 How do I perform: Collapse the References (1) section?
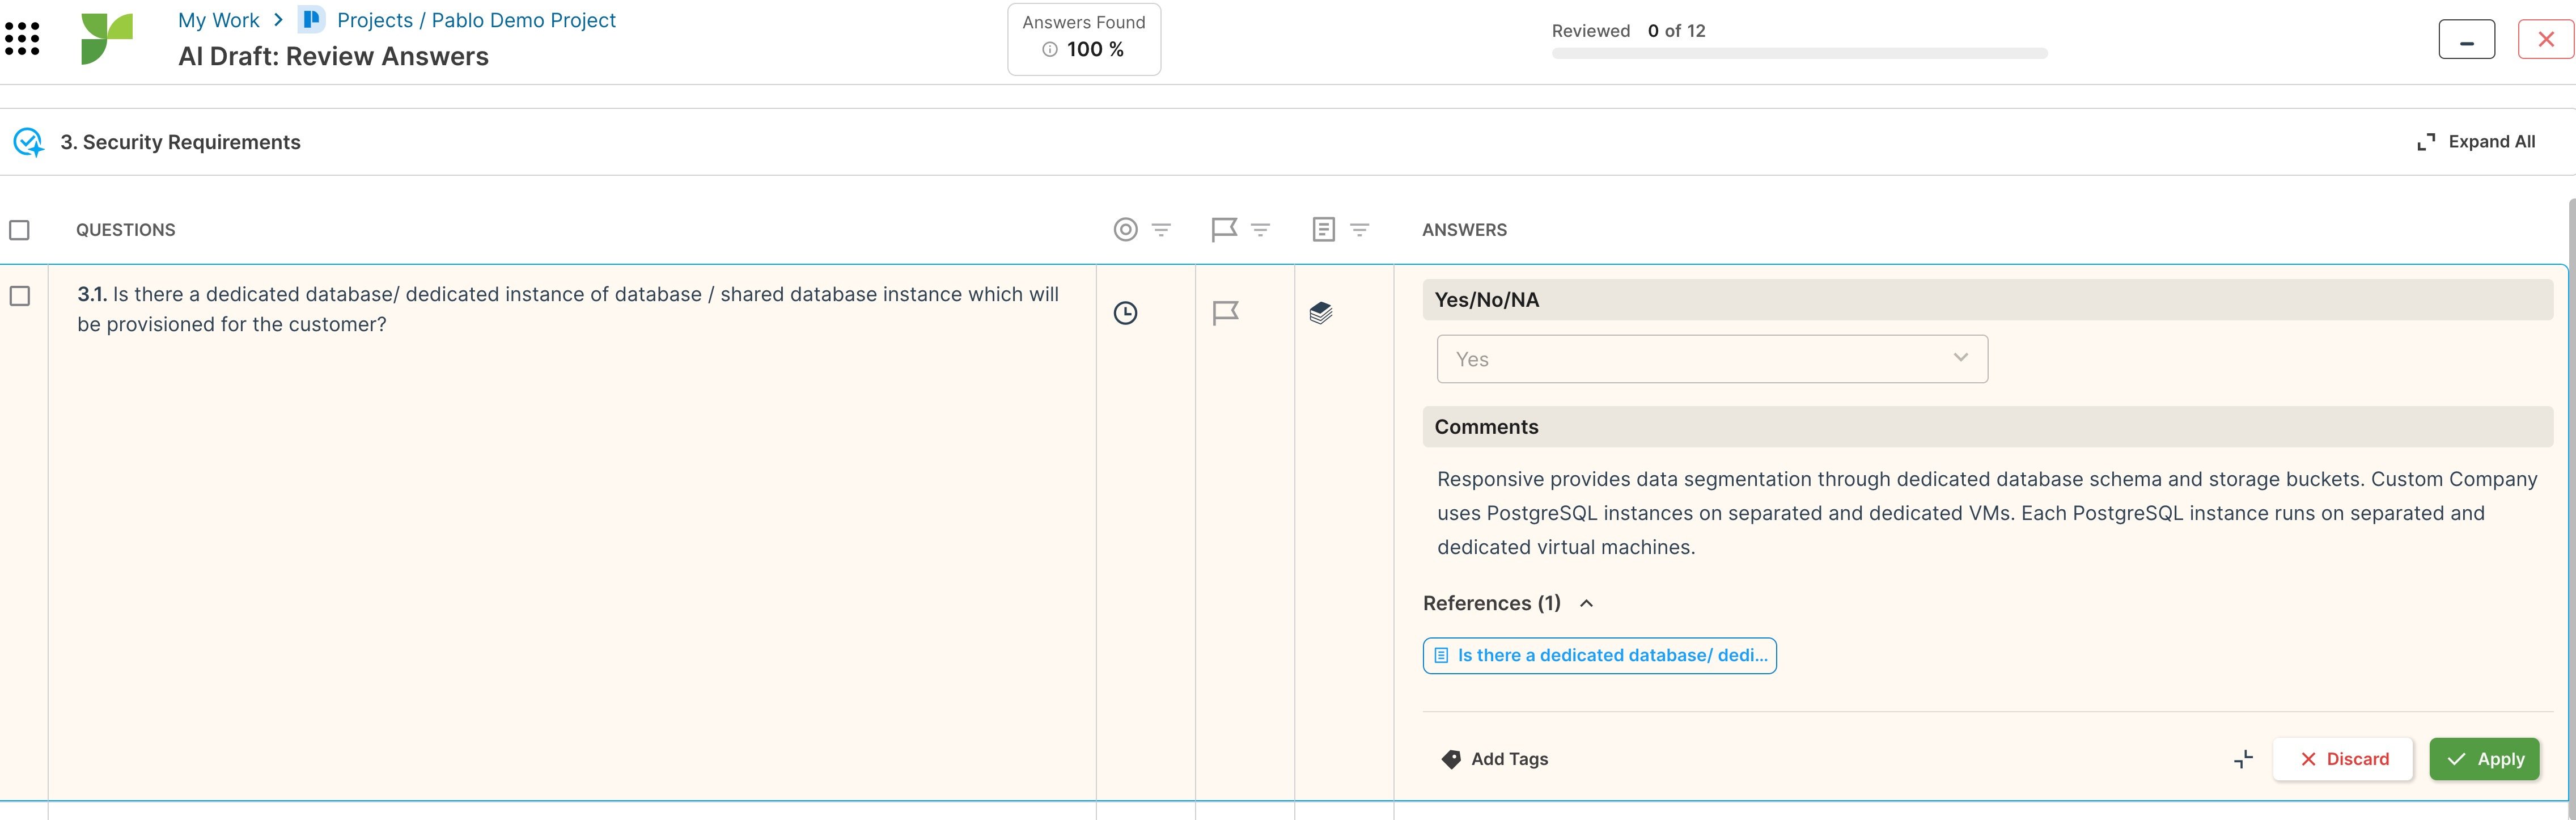coord(1587,603)
